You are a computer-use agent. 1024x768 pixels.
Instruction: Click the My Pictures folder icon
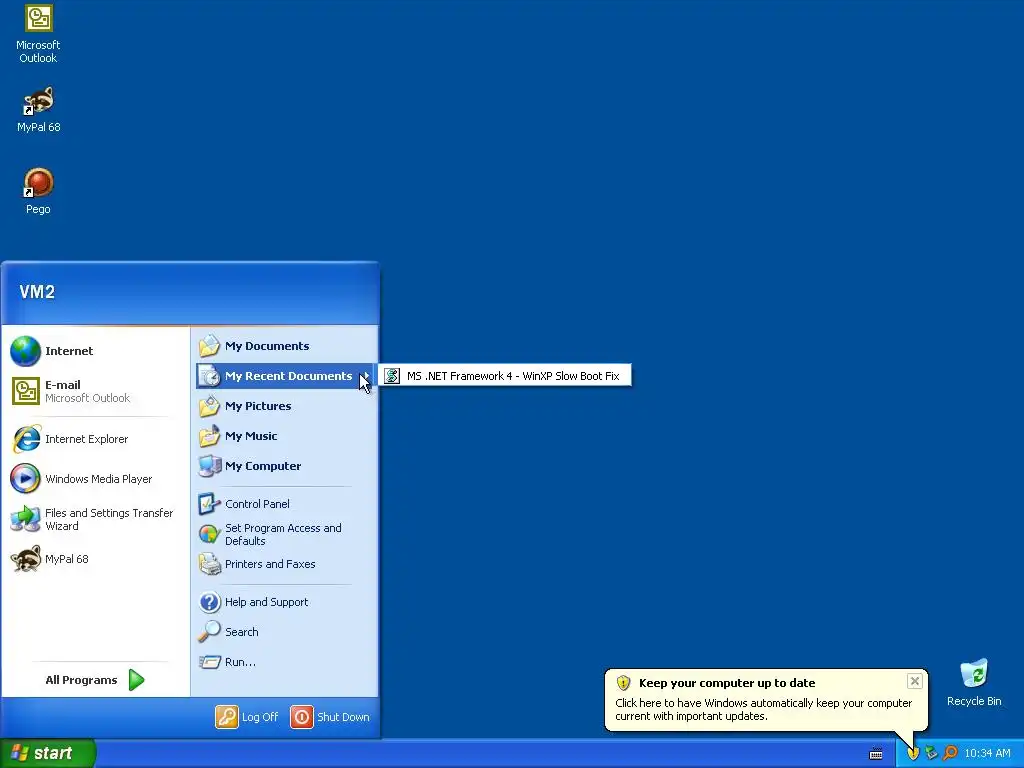pos(210,406)
